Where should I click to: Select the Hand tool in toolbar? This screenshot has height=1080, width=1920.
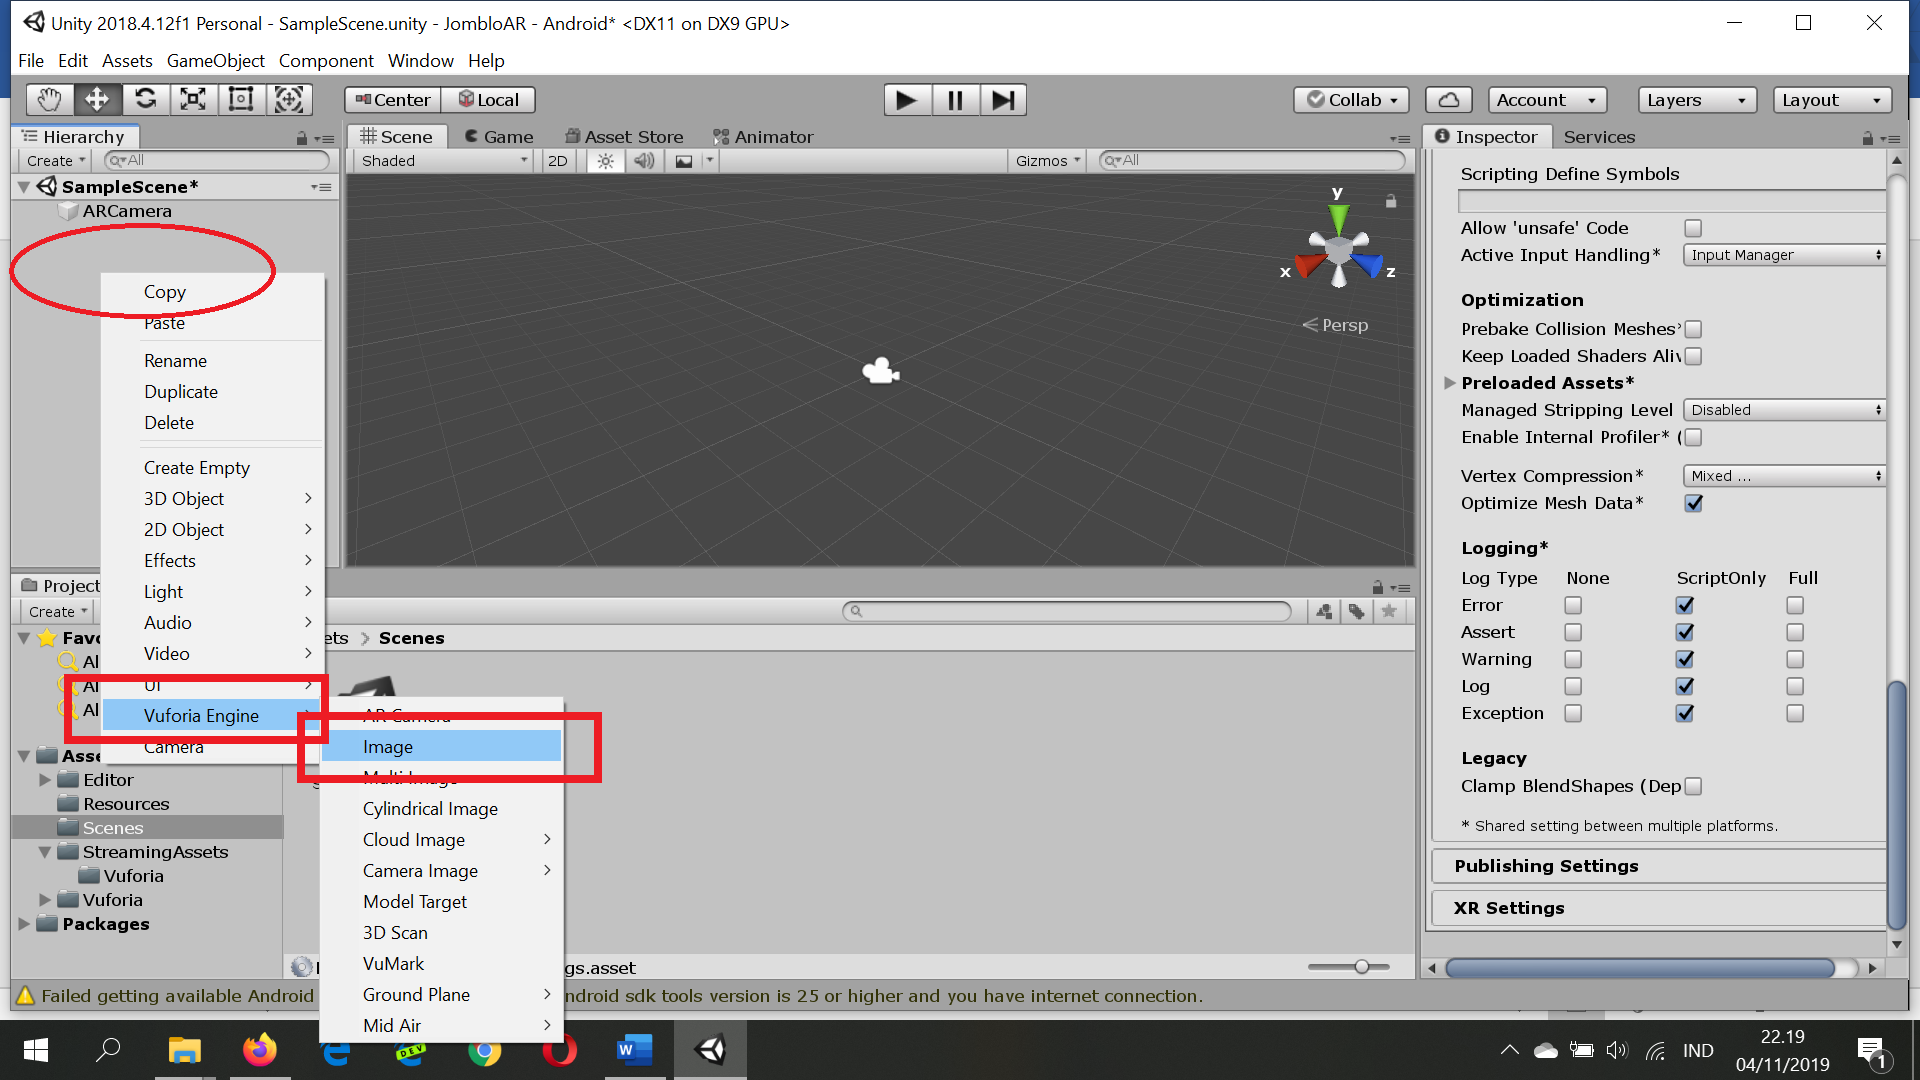pos(49,99)
